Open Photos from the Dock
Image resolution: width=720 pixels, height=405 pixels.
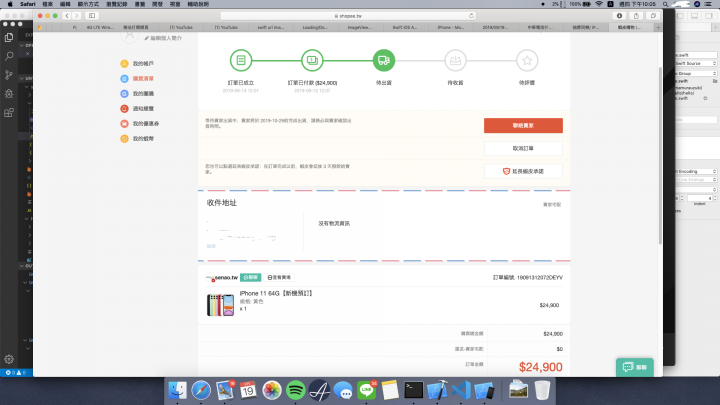pyautogui.click(x=272, y=390)
